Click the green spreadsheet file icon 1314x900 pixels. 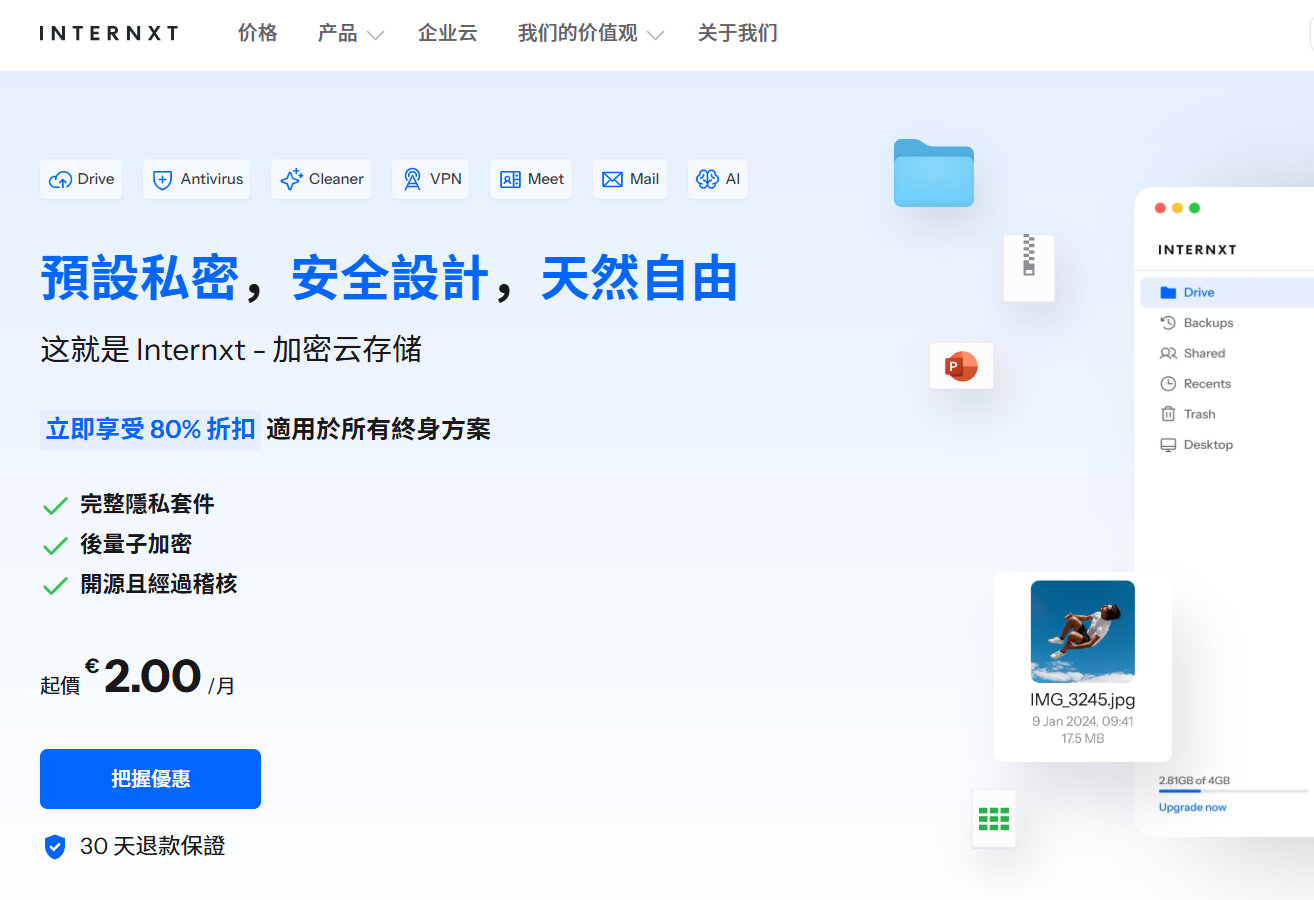point(993,819)
